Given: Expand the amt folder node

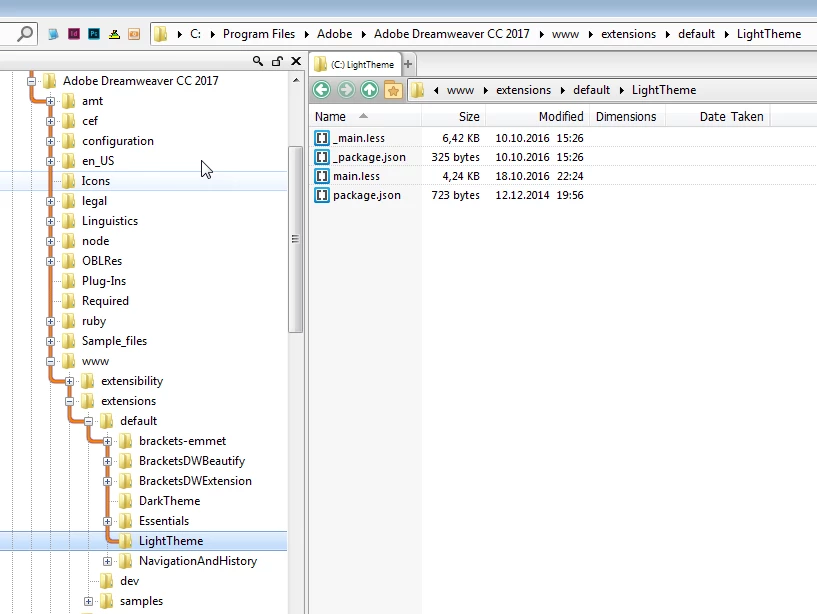Looking at the screenshot, I should 50,101.
